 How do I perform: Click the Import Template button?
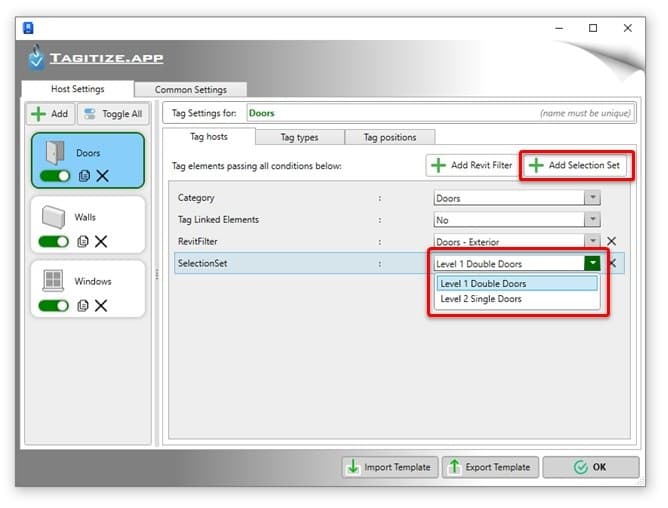pyautogui.click(x=390, y=467)
